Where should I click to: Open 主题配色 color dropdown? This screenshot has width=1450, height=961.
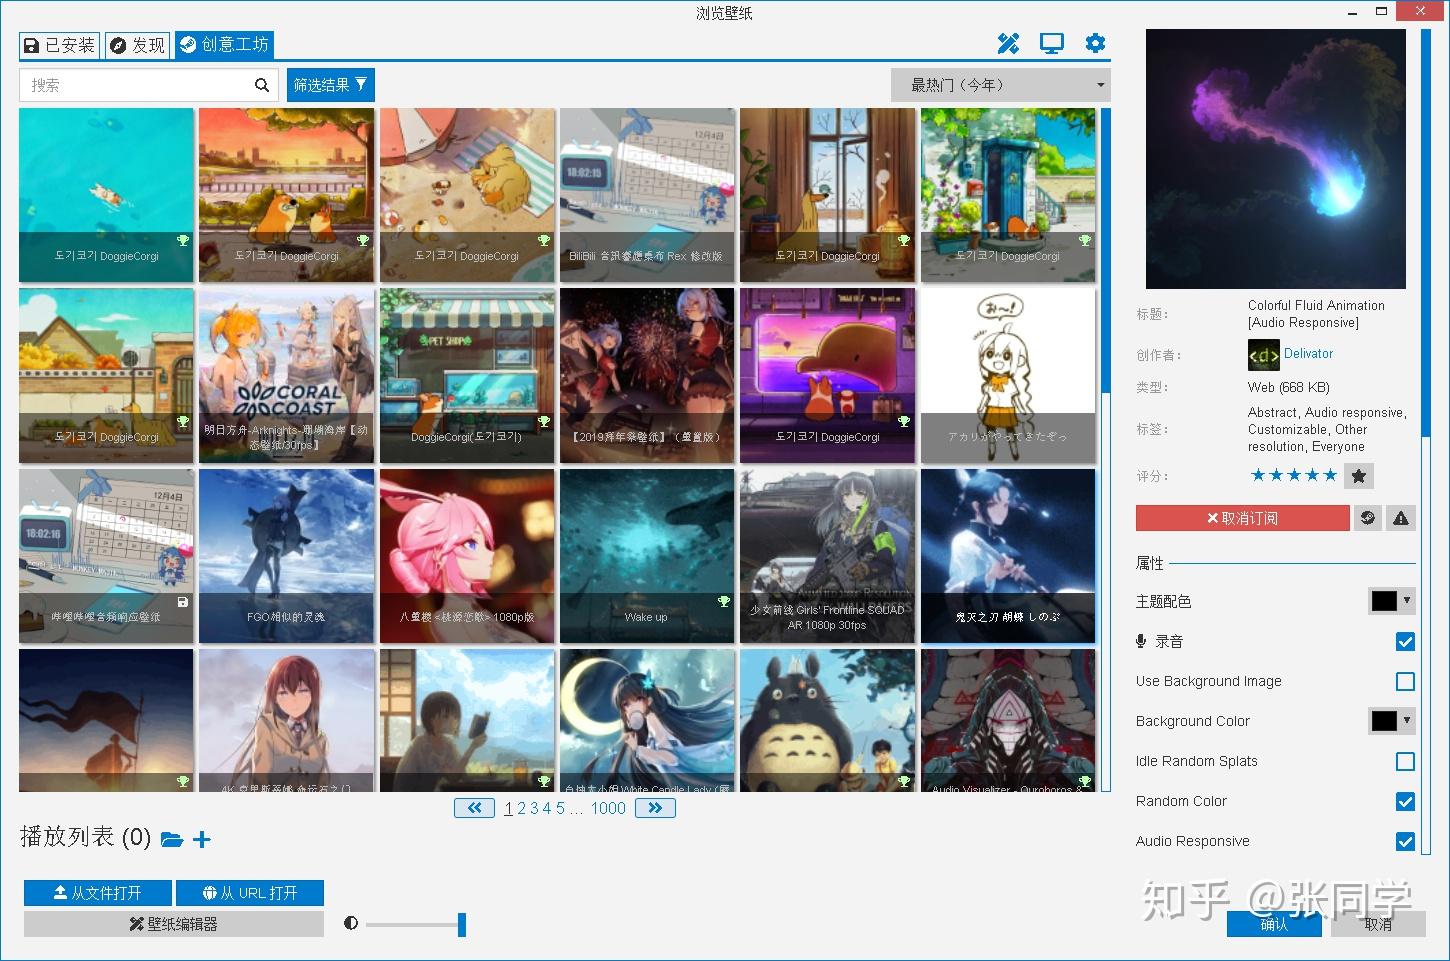(1391, 601)
